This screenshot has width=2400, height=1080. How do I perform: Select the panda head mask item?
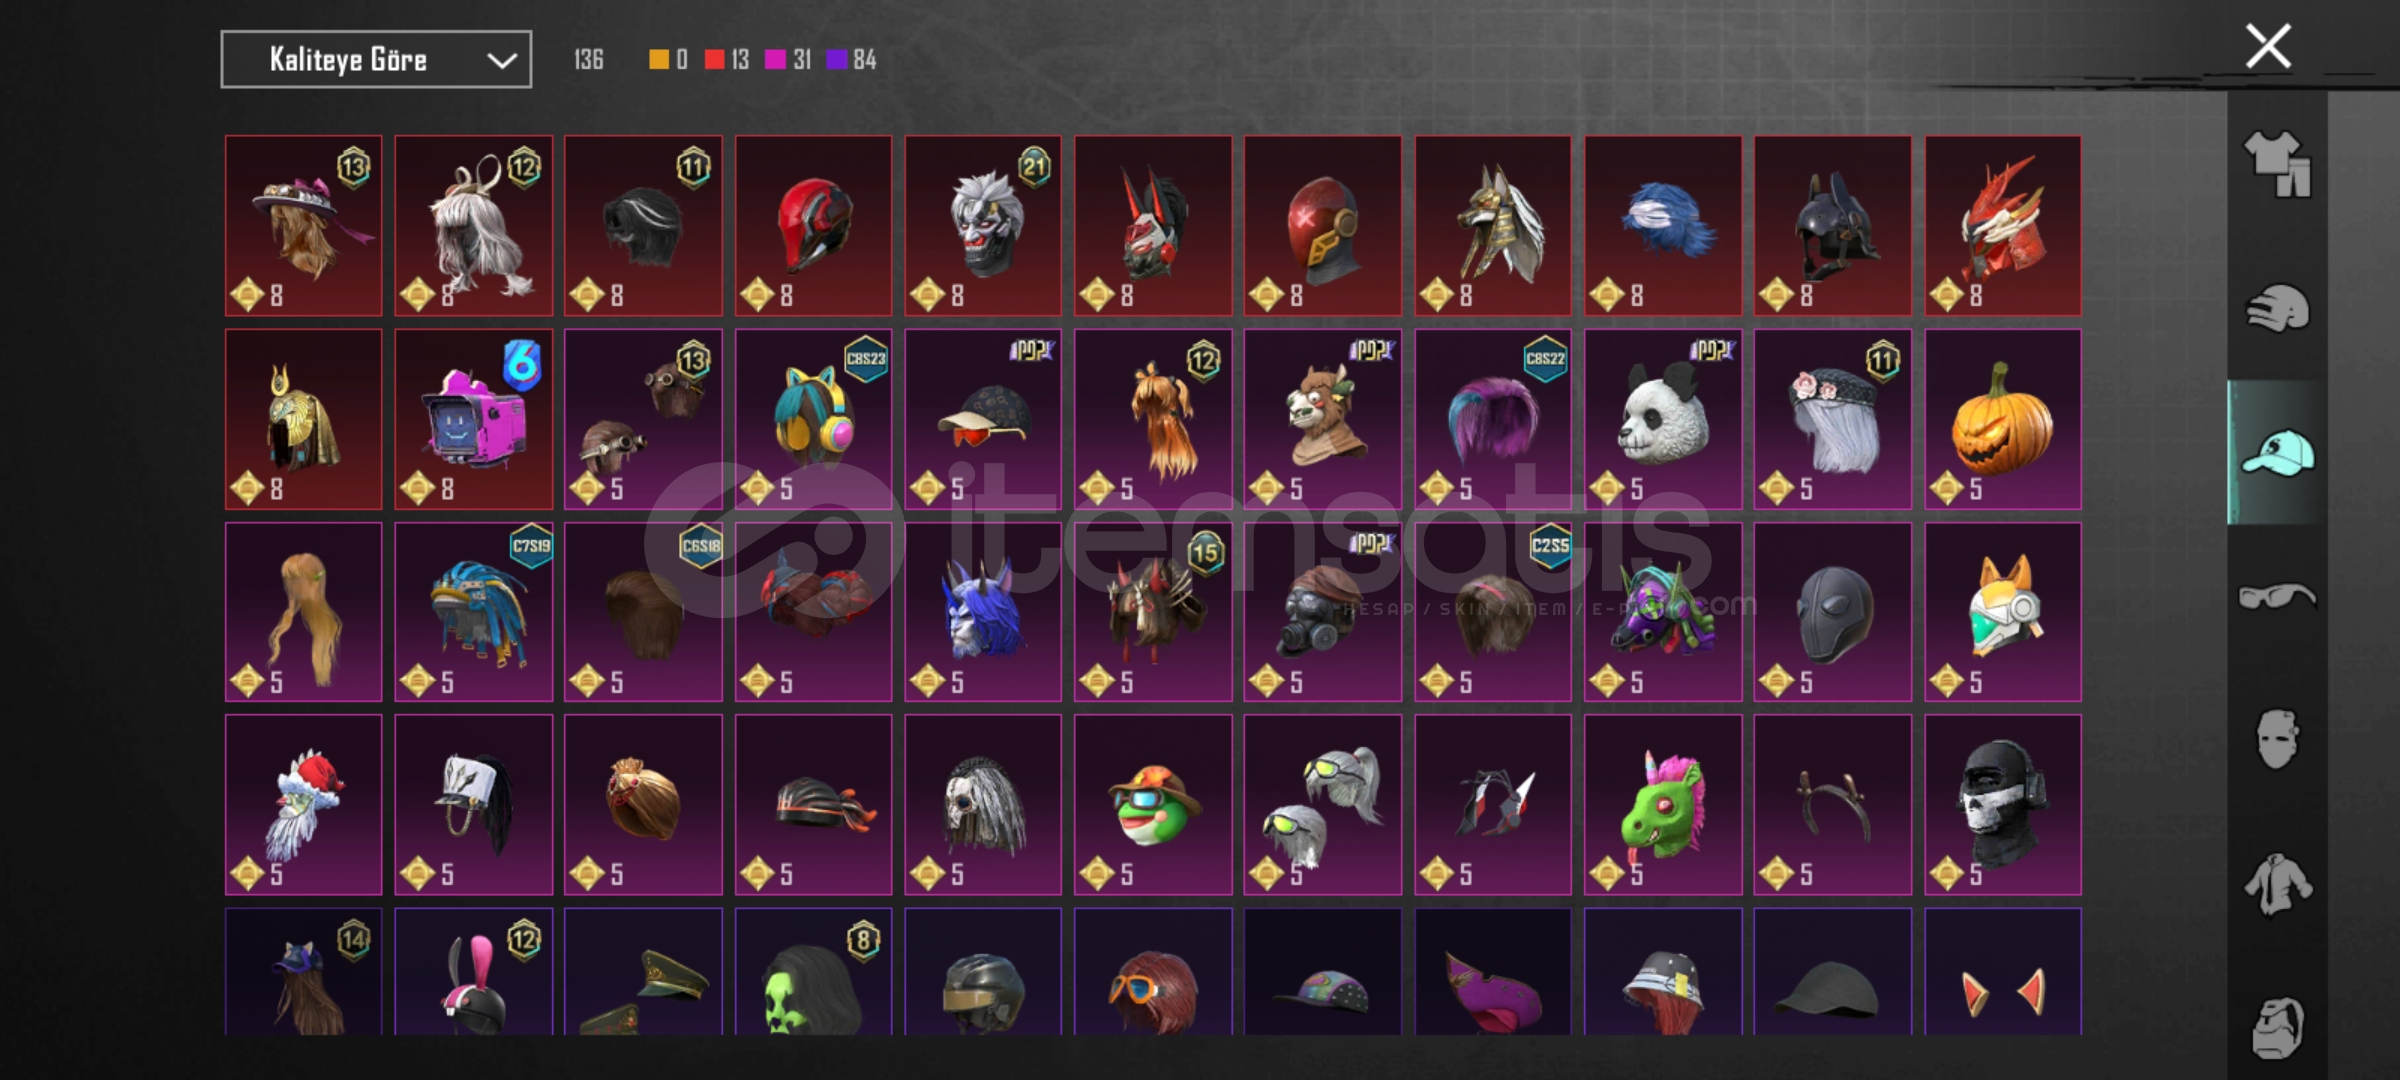click(1662, 419)
